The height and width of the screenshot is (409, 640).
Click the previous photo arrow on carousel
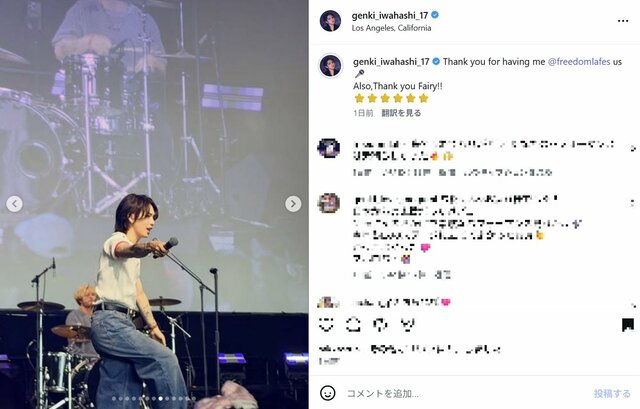(x=14, y=204)
